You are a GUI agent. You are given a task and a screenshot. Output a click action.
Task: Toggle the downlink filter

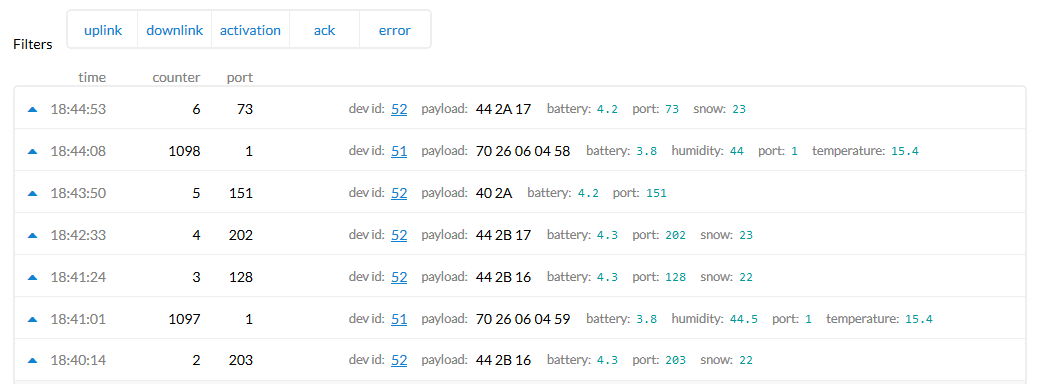pyautogui.click(x=174, y=30)
